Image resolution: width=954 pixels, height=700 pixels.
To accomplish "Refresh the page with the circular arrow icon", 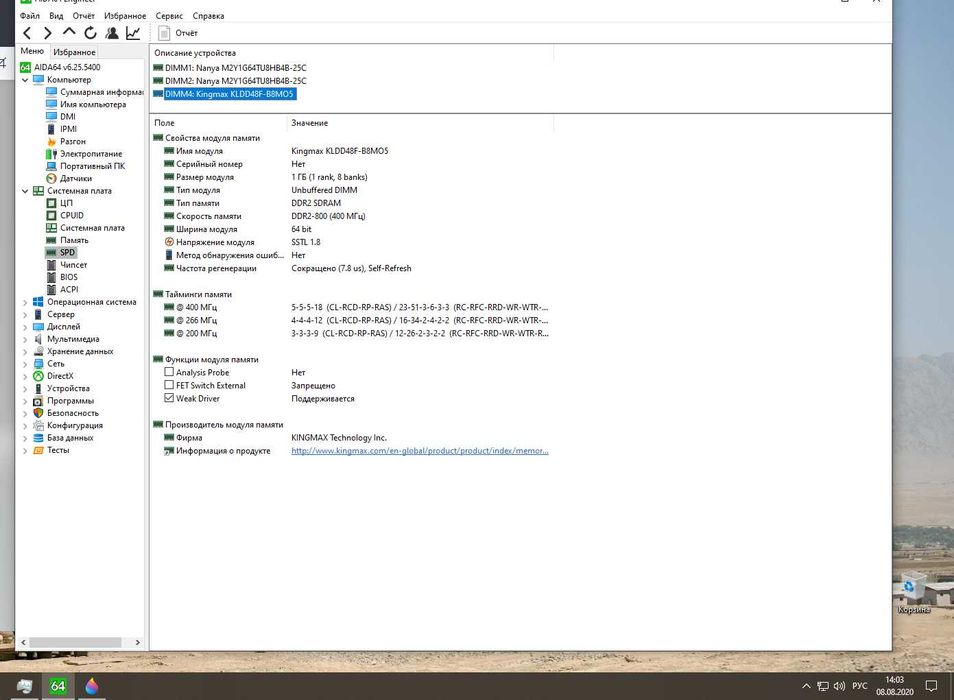I will [90, 33].
